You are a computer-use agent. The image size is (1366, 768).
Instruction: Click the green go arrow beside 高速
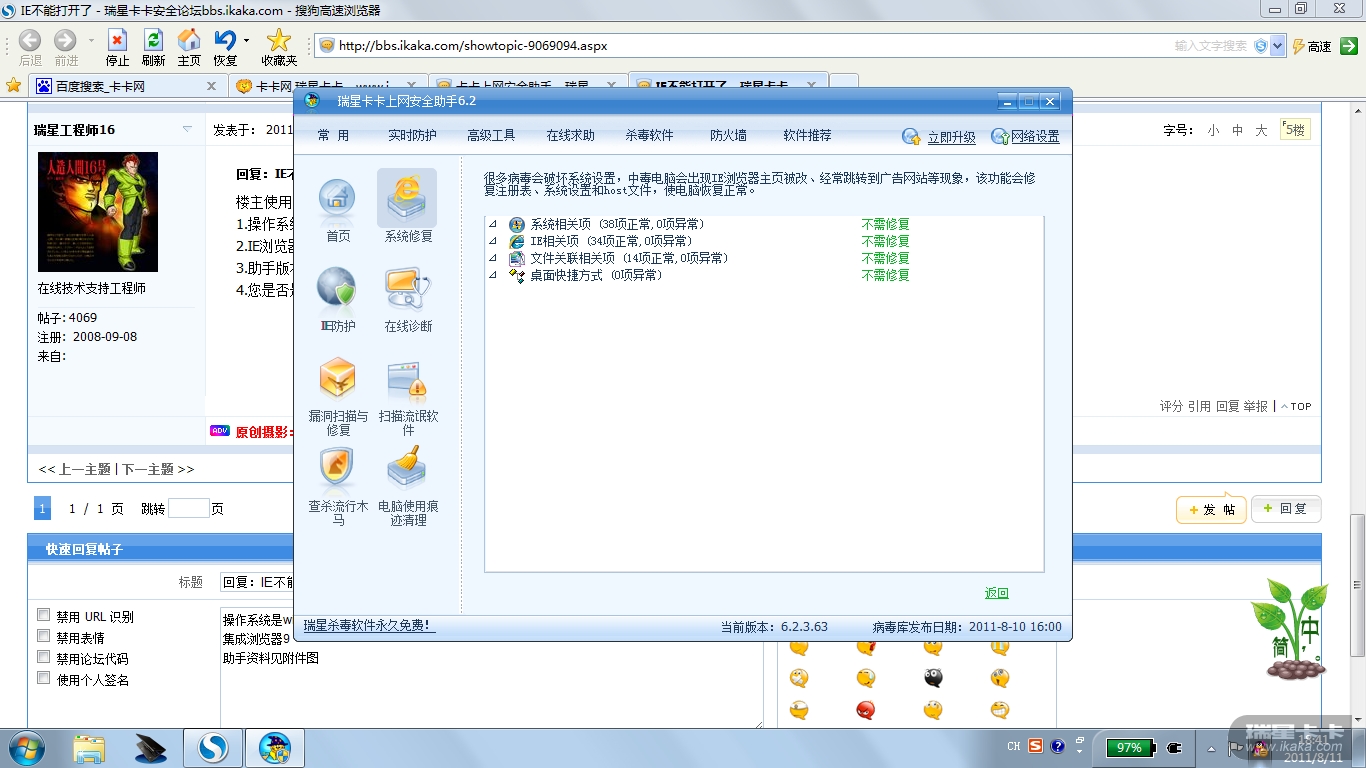click(1349, 46)
